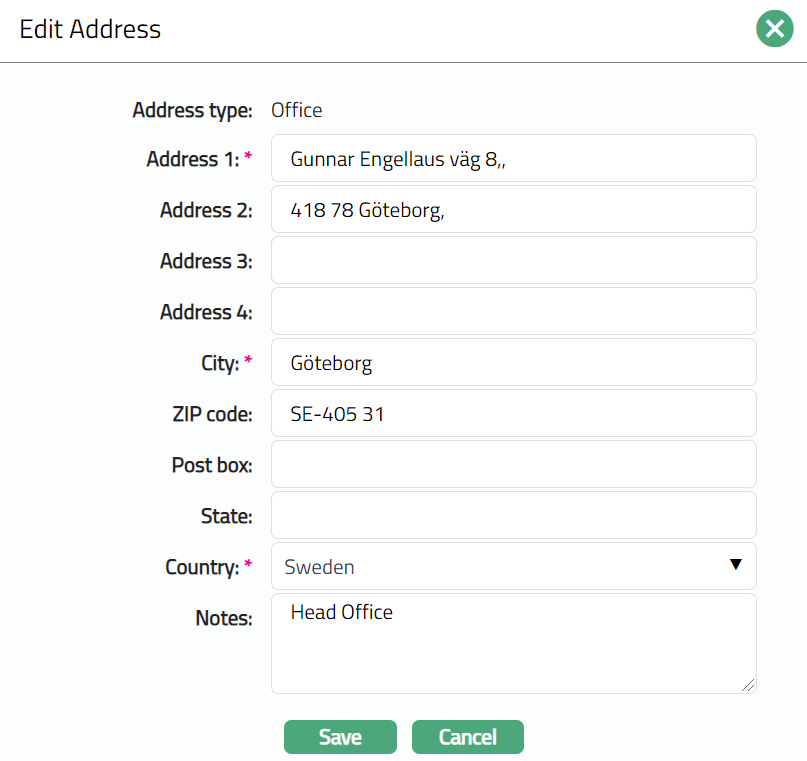Image resolution: width=807 pixels, height=761 pixels.
Task: Click into the Address 1 field
Action: click(513, 159)
